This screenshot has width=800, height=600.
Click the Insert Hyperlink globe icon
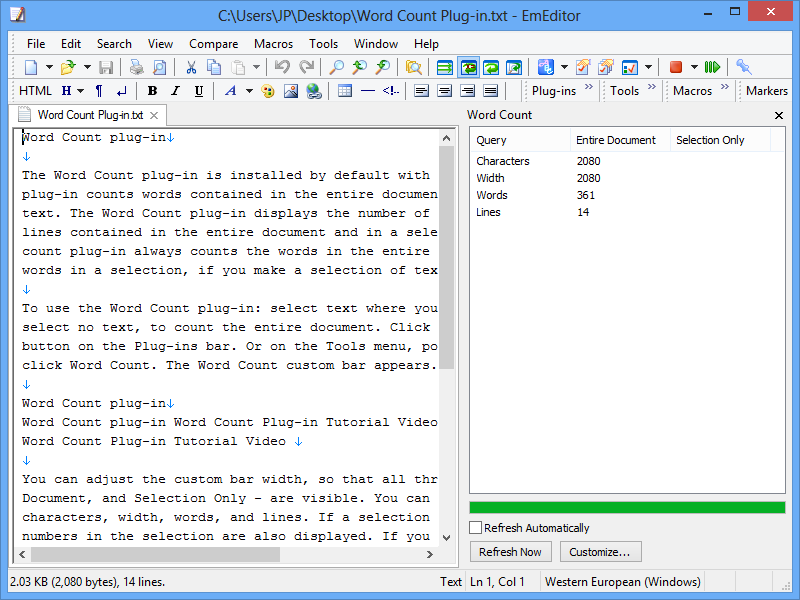click(314, 91)
